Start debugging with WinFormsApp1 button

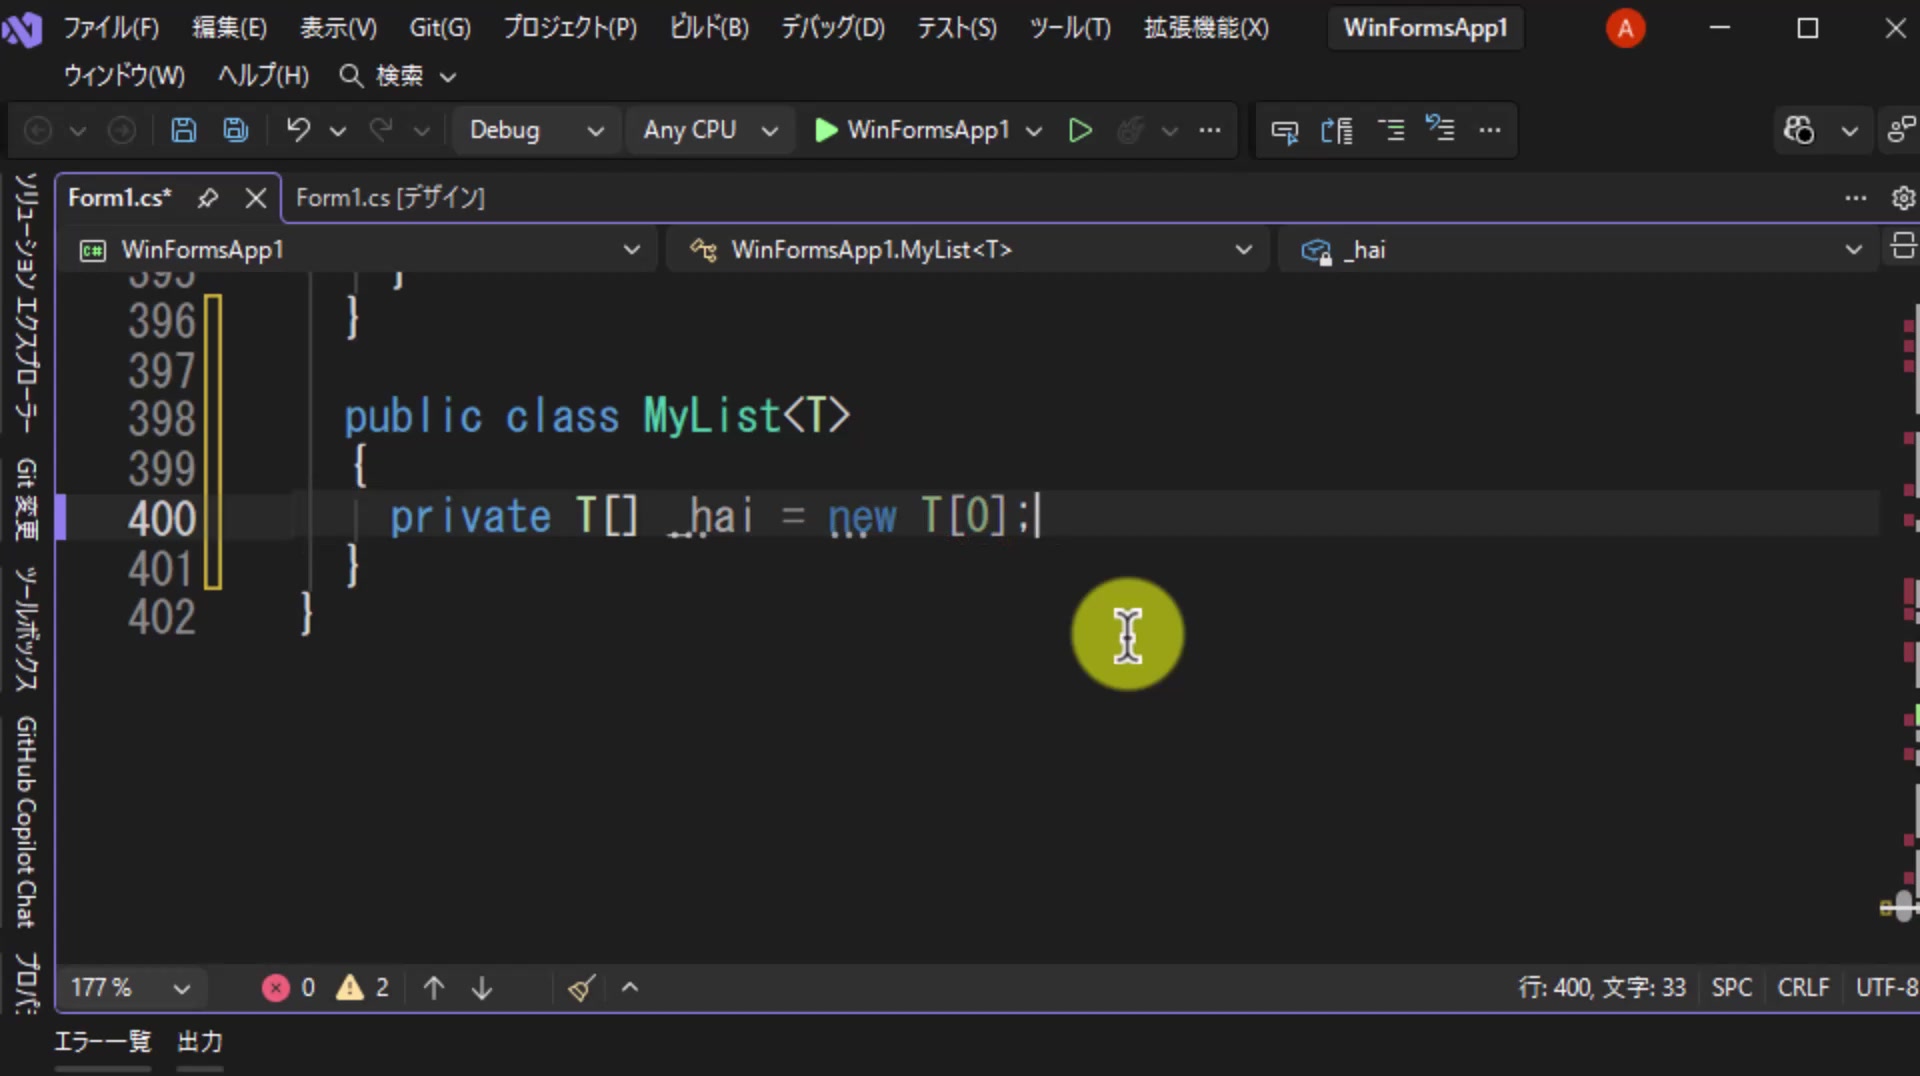(x=912, y=130)
